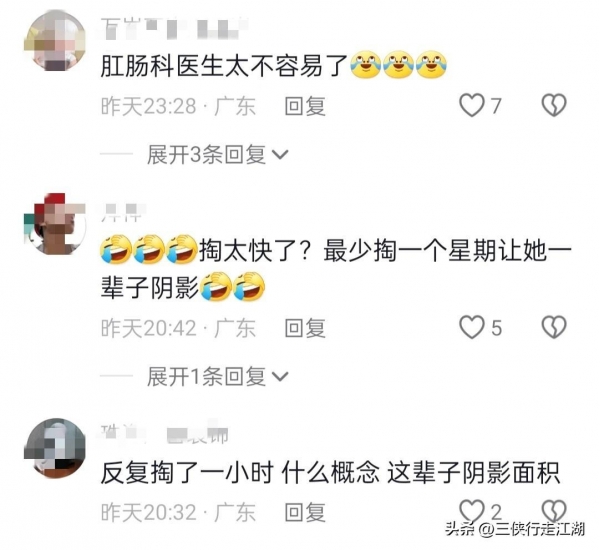Screen dimensions: 600x550
Task: Open the first commenter's username
Action: pos(174,29)
